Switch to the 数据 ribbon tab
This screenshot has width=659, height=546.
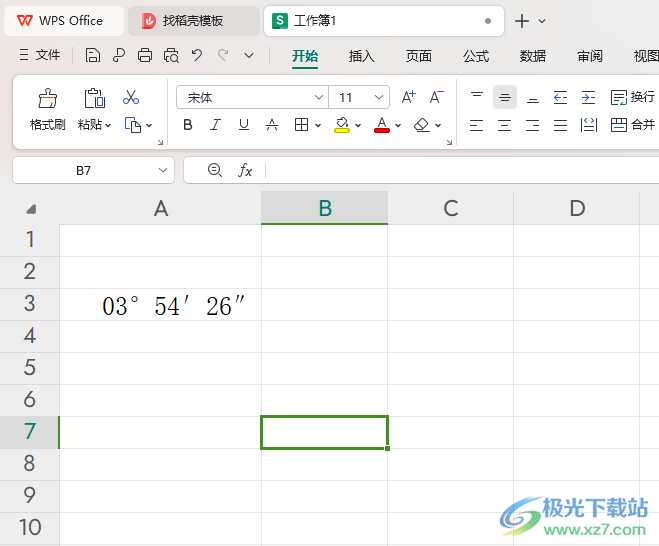pos(532,56)
